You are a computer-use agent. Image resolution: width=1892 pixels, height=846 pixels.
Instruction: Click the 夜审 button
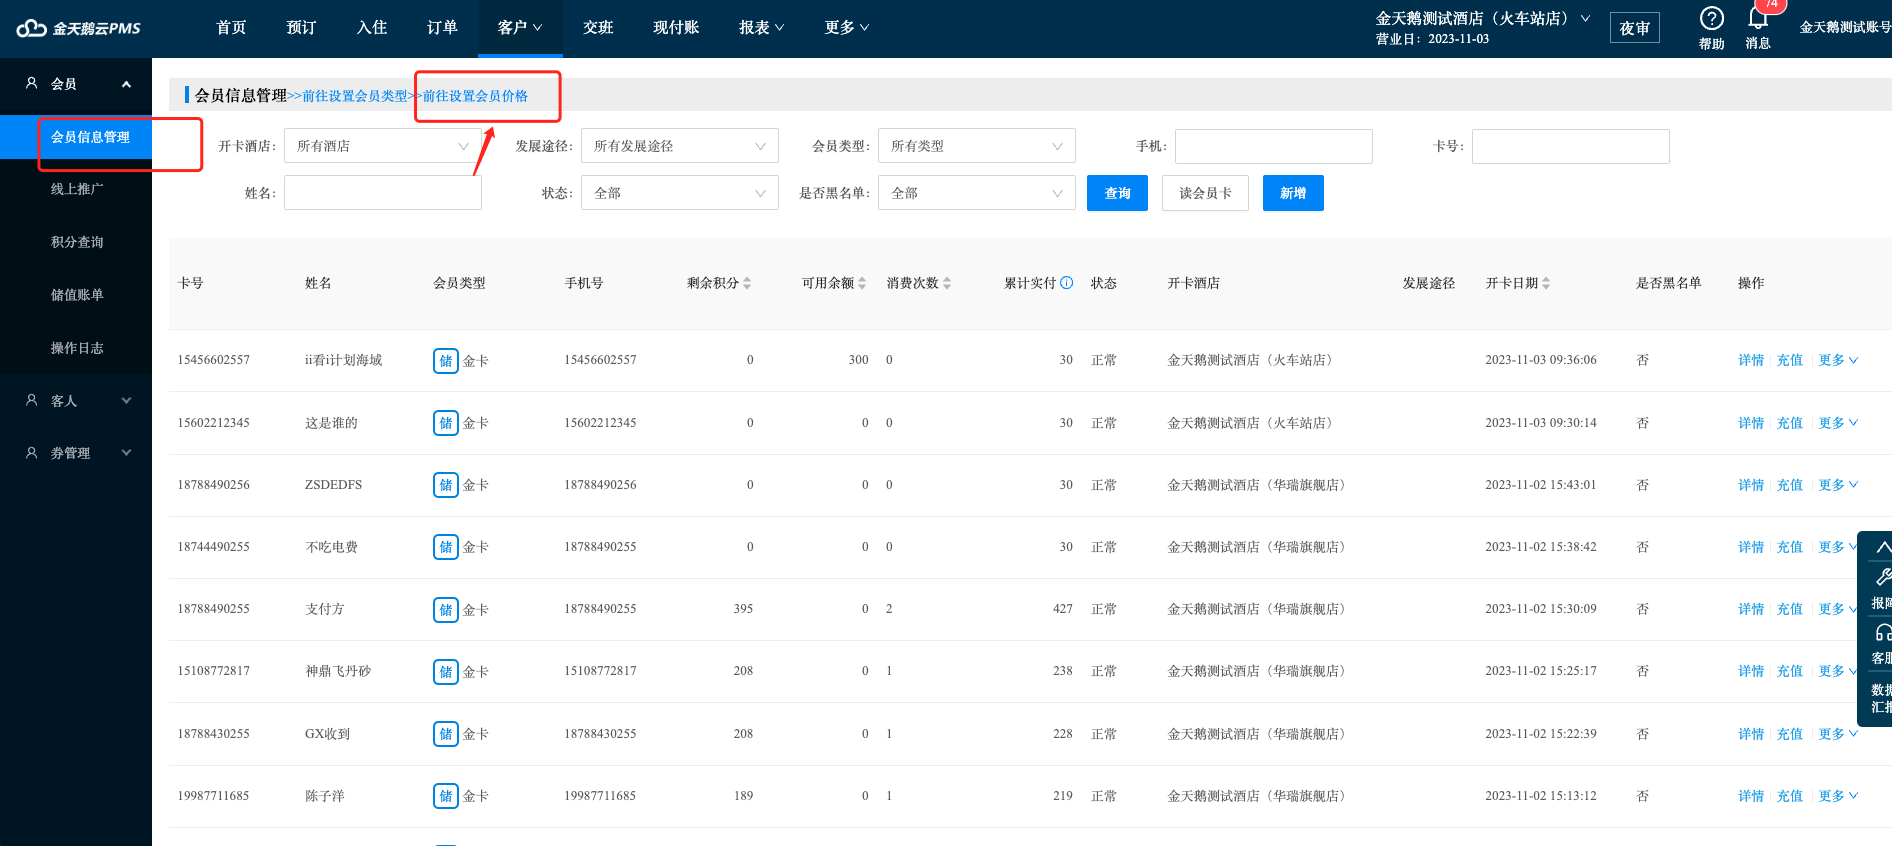[1635, 28]
